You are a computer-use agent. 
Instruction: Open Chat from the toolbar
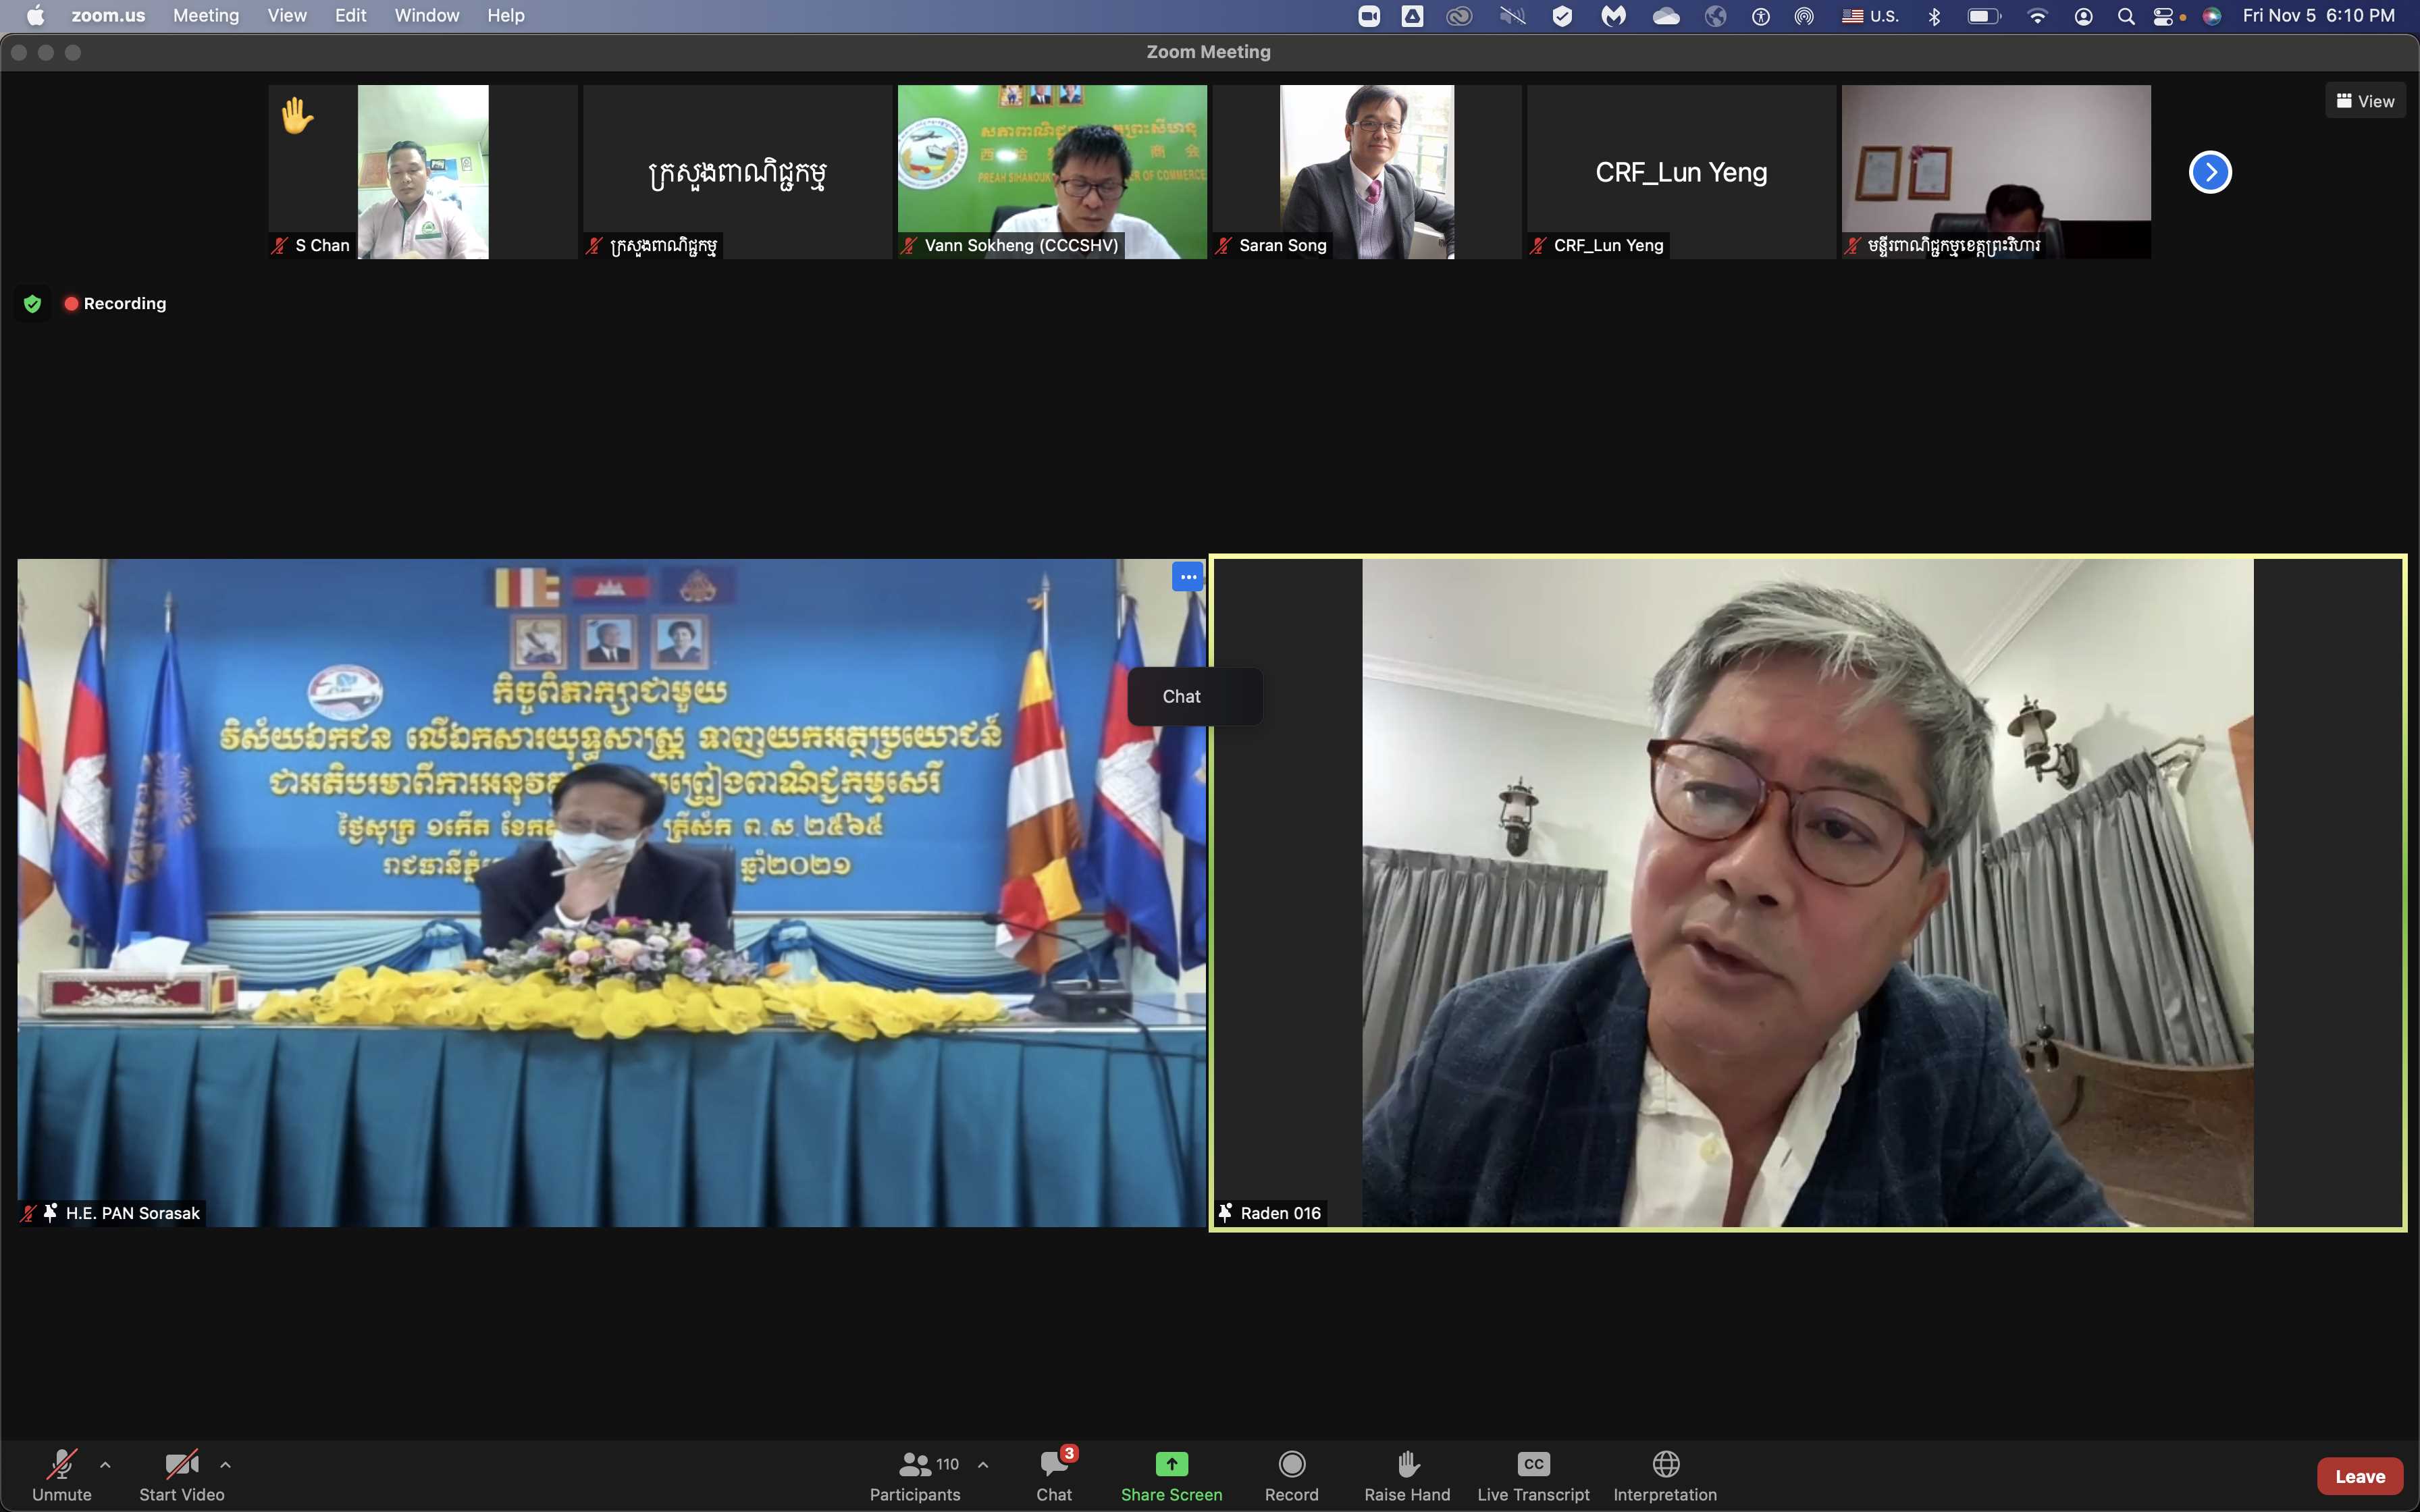[x=1054, y=1475]
